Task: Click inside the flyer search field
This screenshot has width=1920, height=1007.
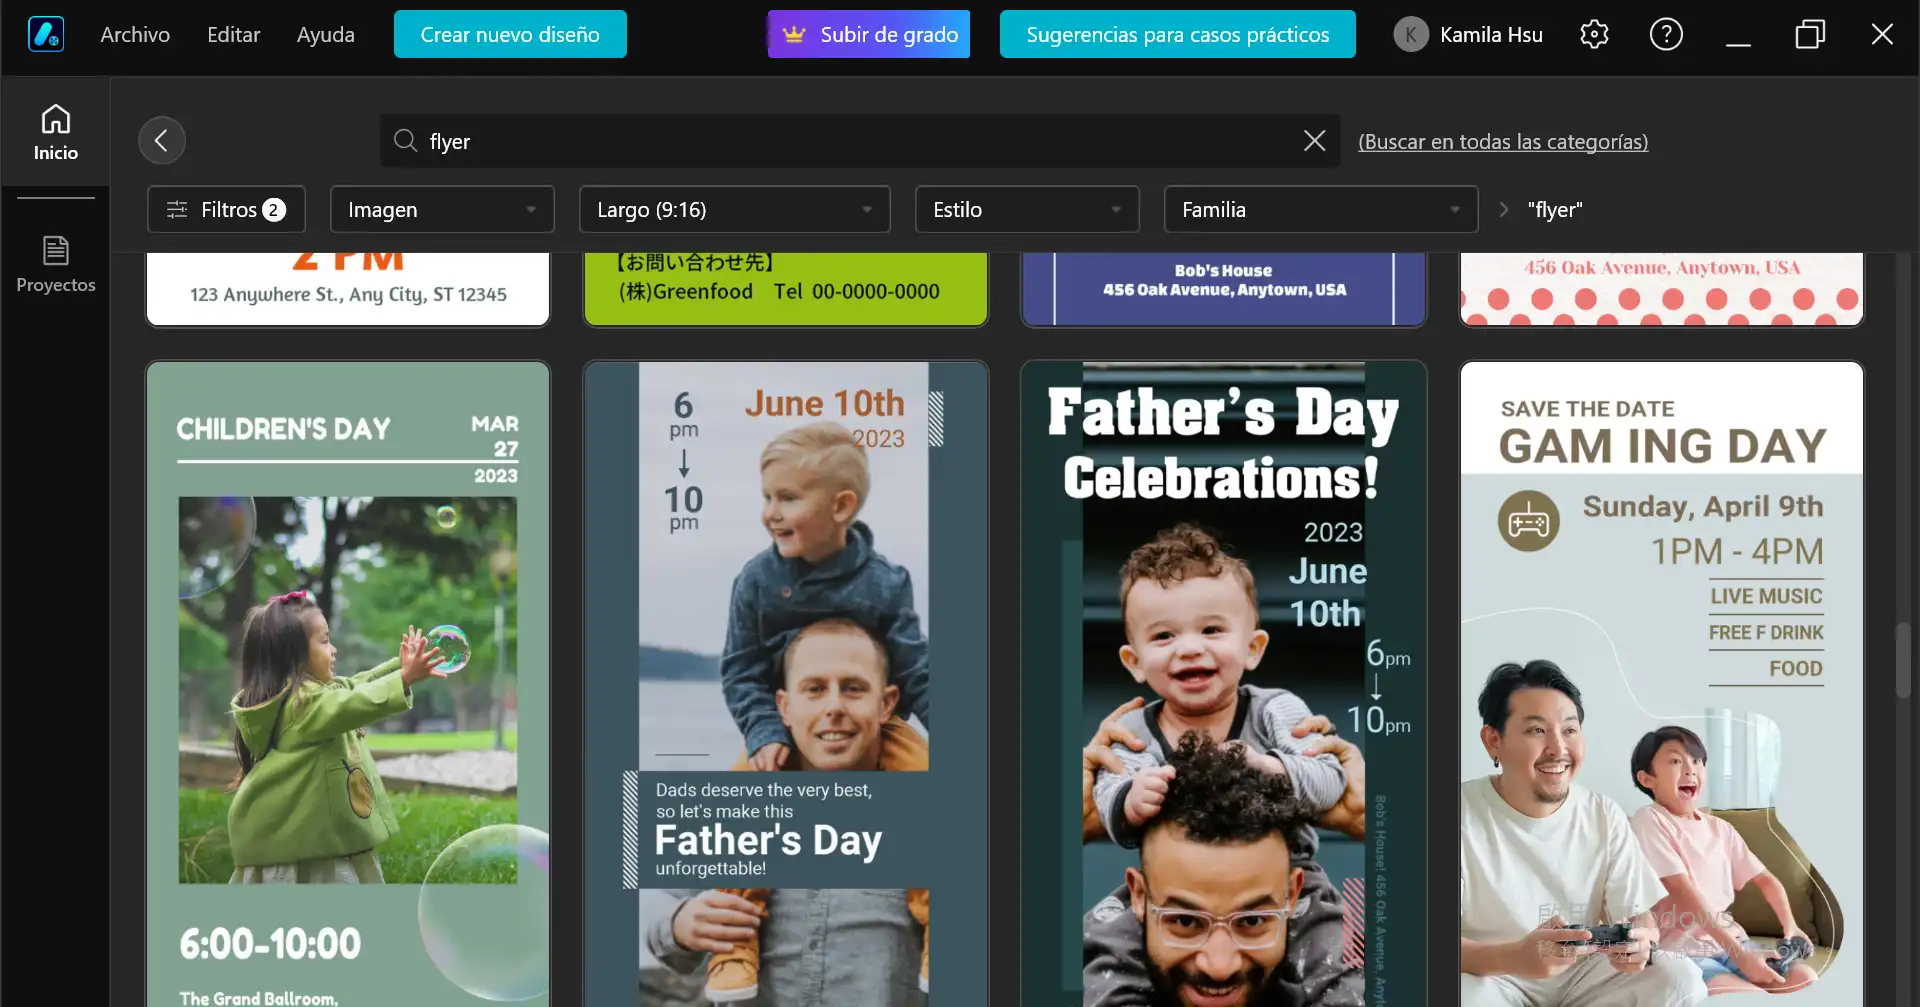Action: [860, 141]
